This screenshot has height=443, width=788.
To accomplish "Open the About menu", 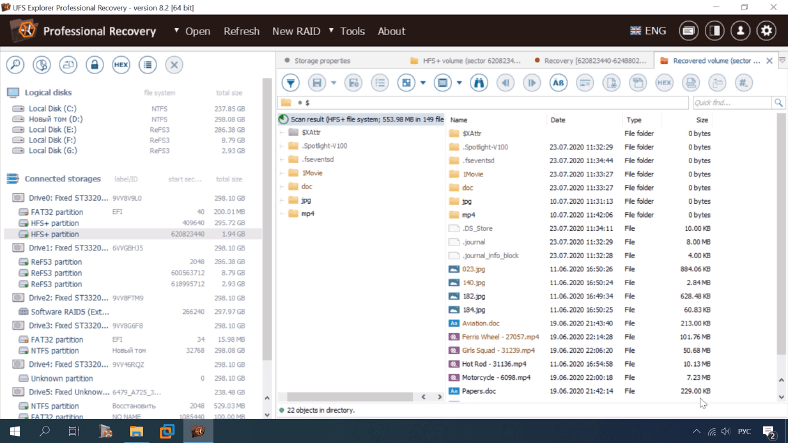I will click(391, 31).
